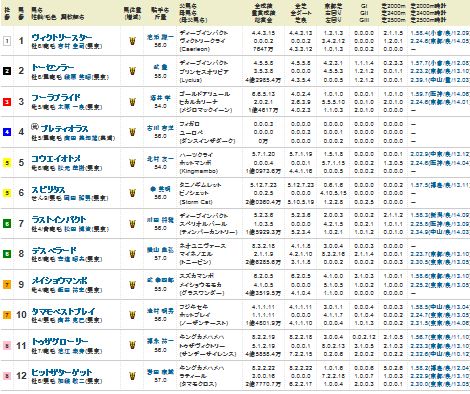Screen dimensions: 470x394
Task: Open horse page for ラストインパクト
Action: coord(59,220)
